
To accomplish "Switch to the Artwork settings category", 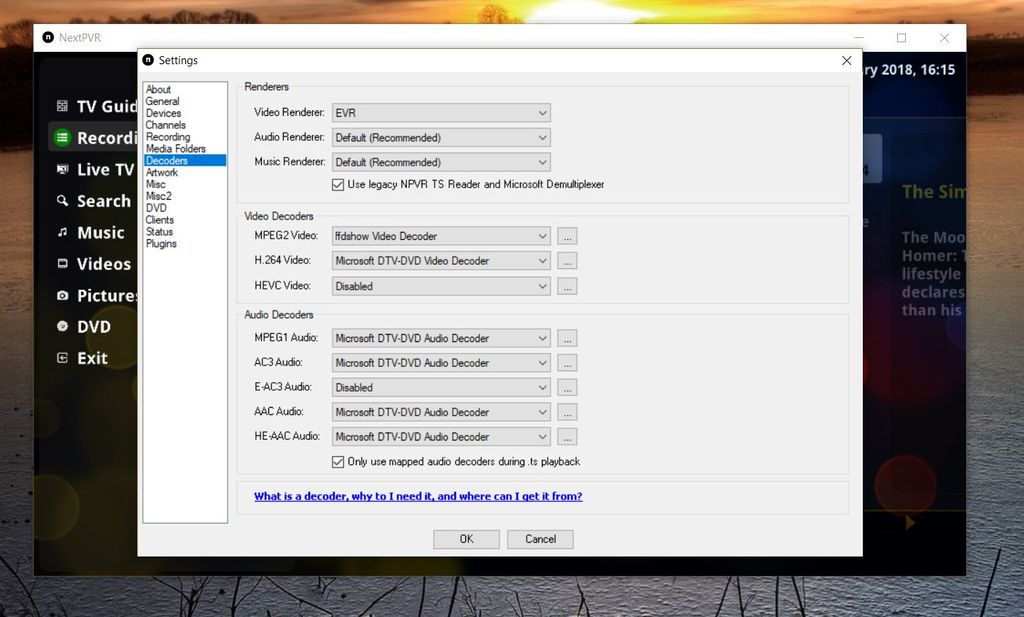I will pos(160,172).
